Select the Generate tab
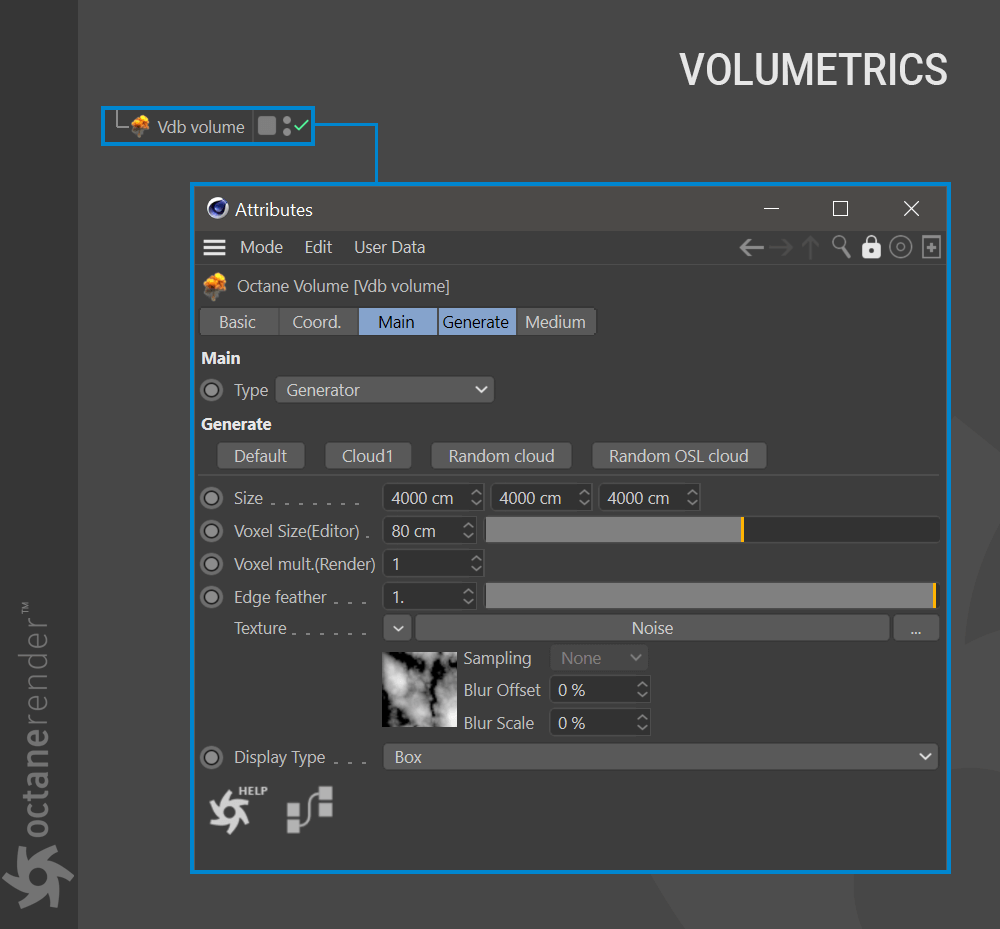 coord(476,322)
